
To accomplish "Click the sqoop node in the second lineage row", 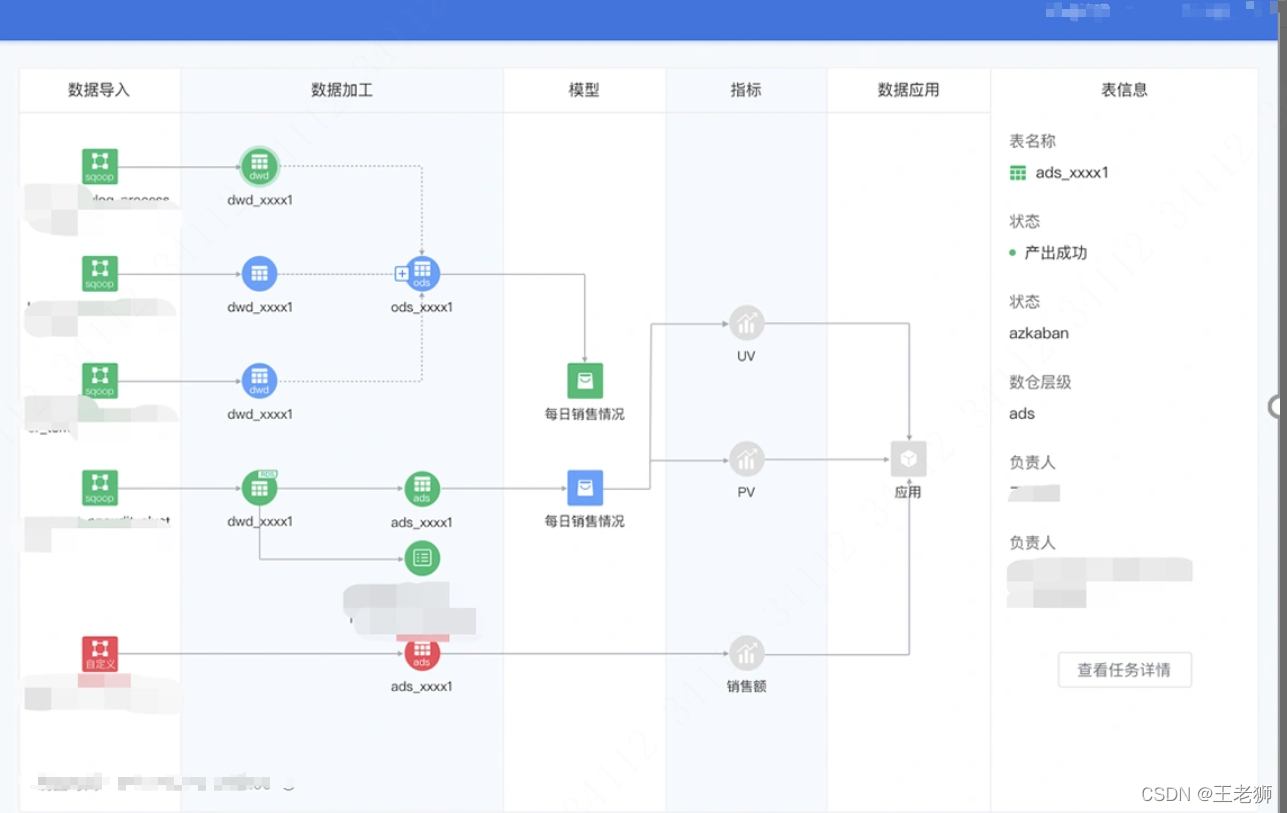I will point(100,273).
